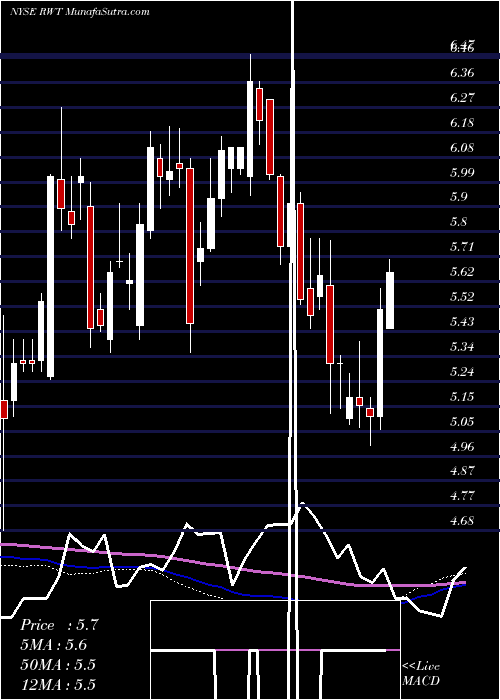Click the 5.34 price axis label
This screenshot has width=500, height=700.
[463, 347]
